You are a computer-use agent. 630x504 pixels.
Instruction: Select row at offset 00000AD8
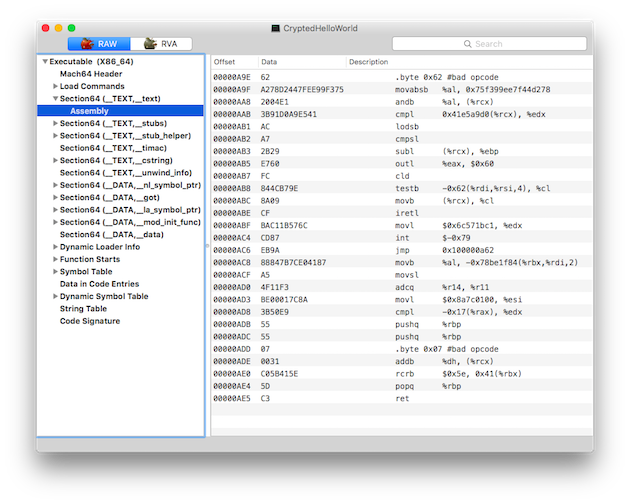click(402, 312)
